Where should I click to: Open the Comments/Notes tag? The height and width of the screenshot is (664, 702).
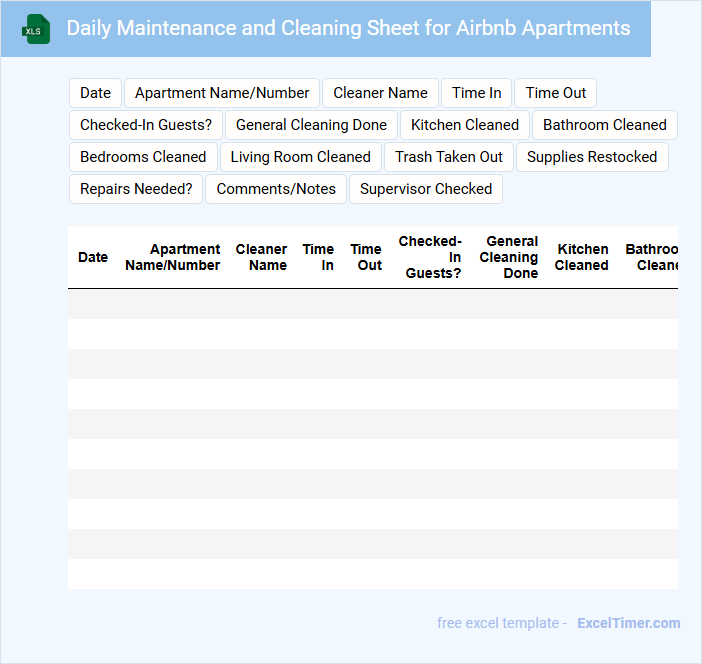point(276,189)
